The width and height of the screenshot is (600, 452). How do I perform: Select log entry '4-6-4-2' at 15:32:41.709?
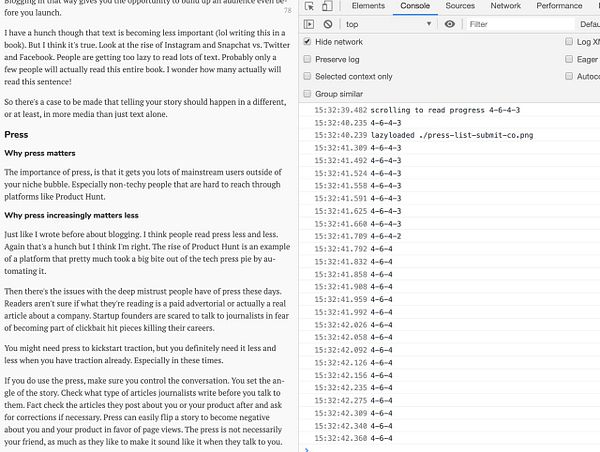point(449,236)
